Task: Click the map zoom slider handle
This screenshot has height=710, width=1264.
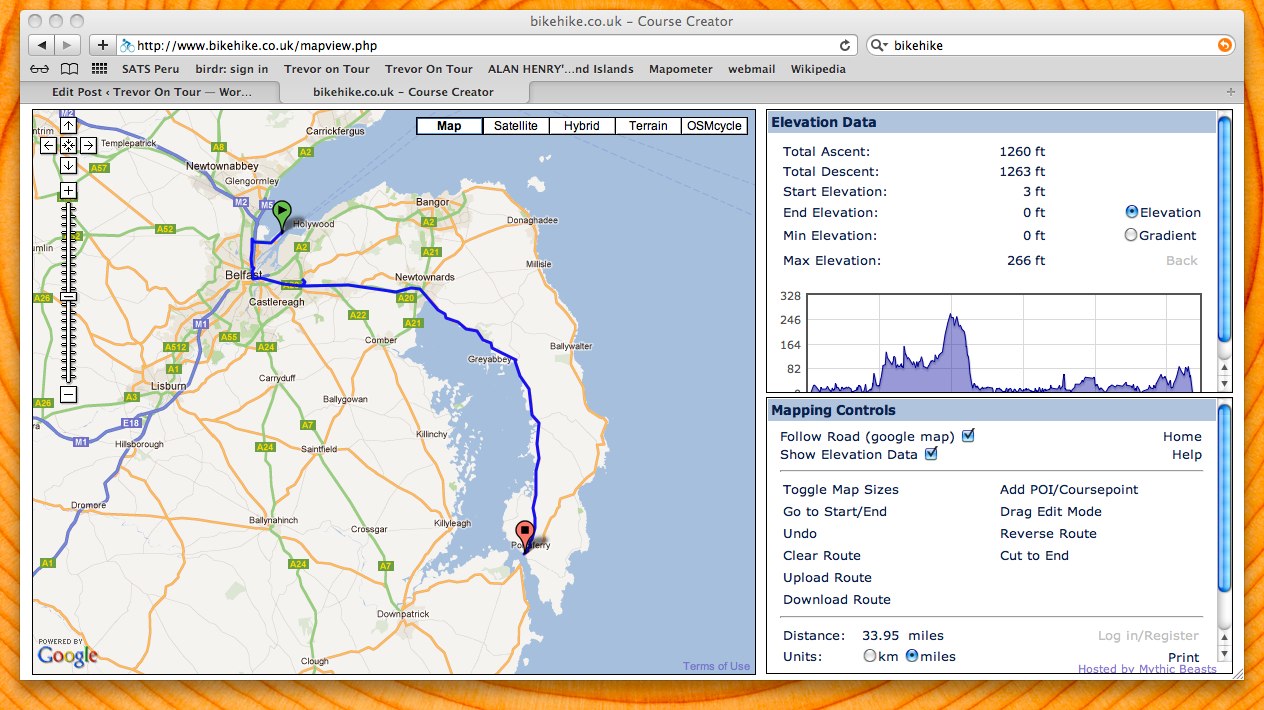Action: click(68, 297)
